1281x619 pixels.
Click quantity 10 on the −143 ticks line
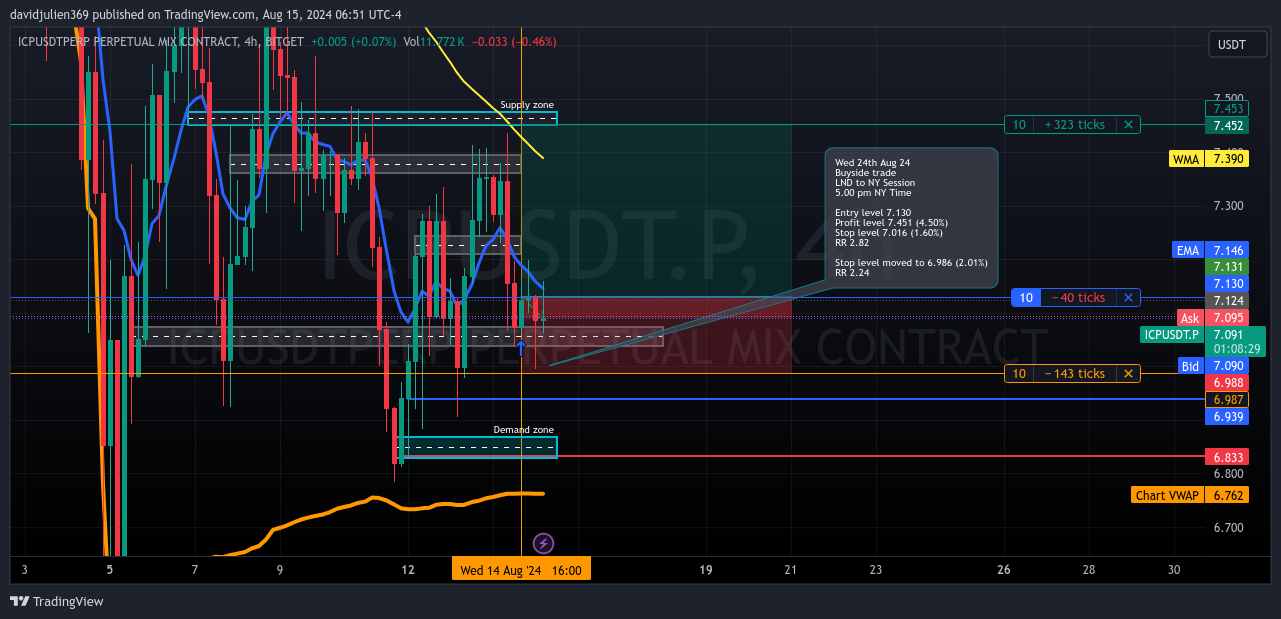click(x=1019, y=373)
